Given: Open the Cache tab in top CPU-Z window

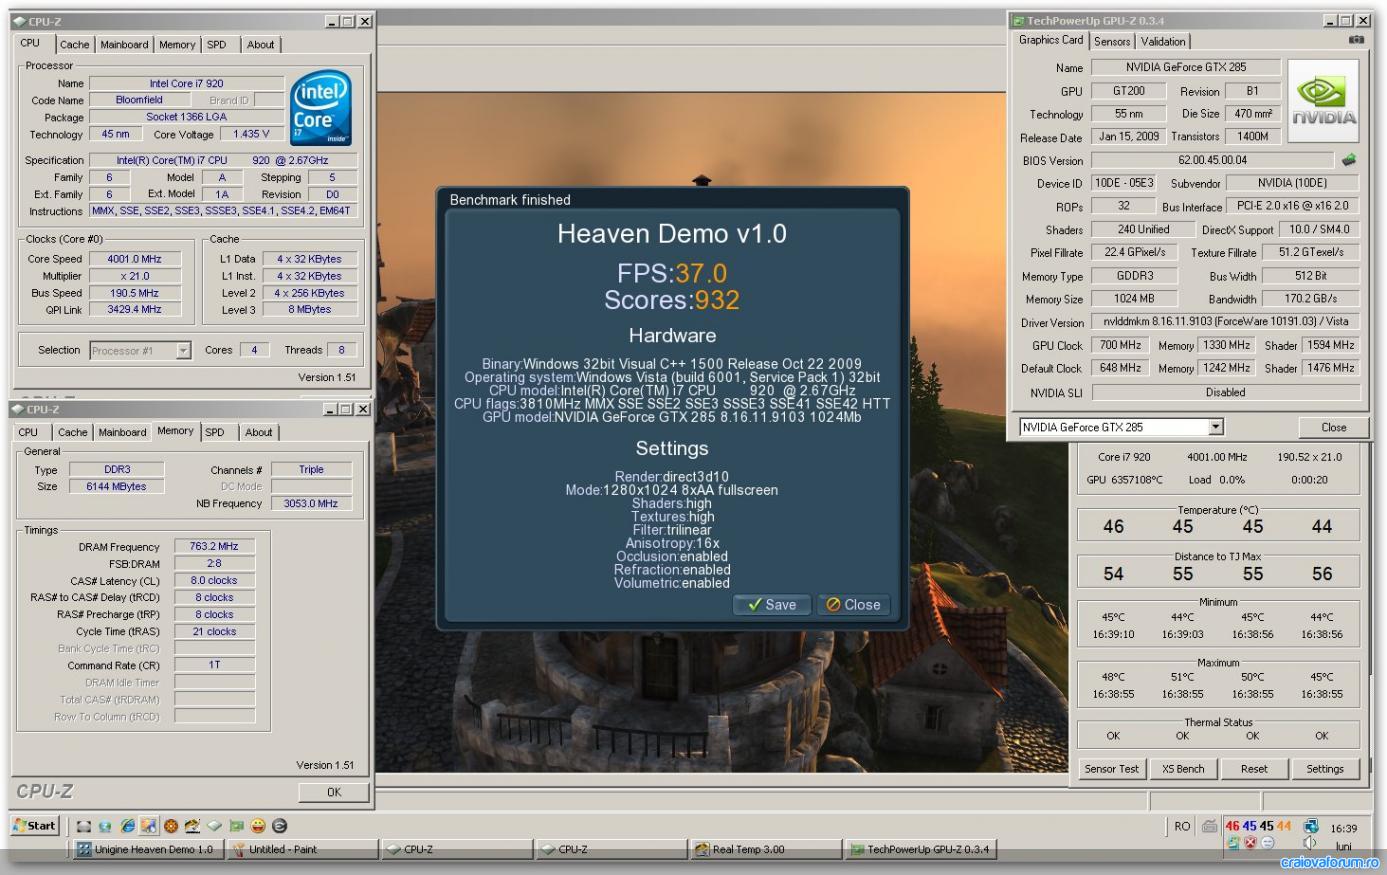Looking at the screenshot, I should coord(74,44).
